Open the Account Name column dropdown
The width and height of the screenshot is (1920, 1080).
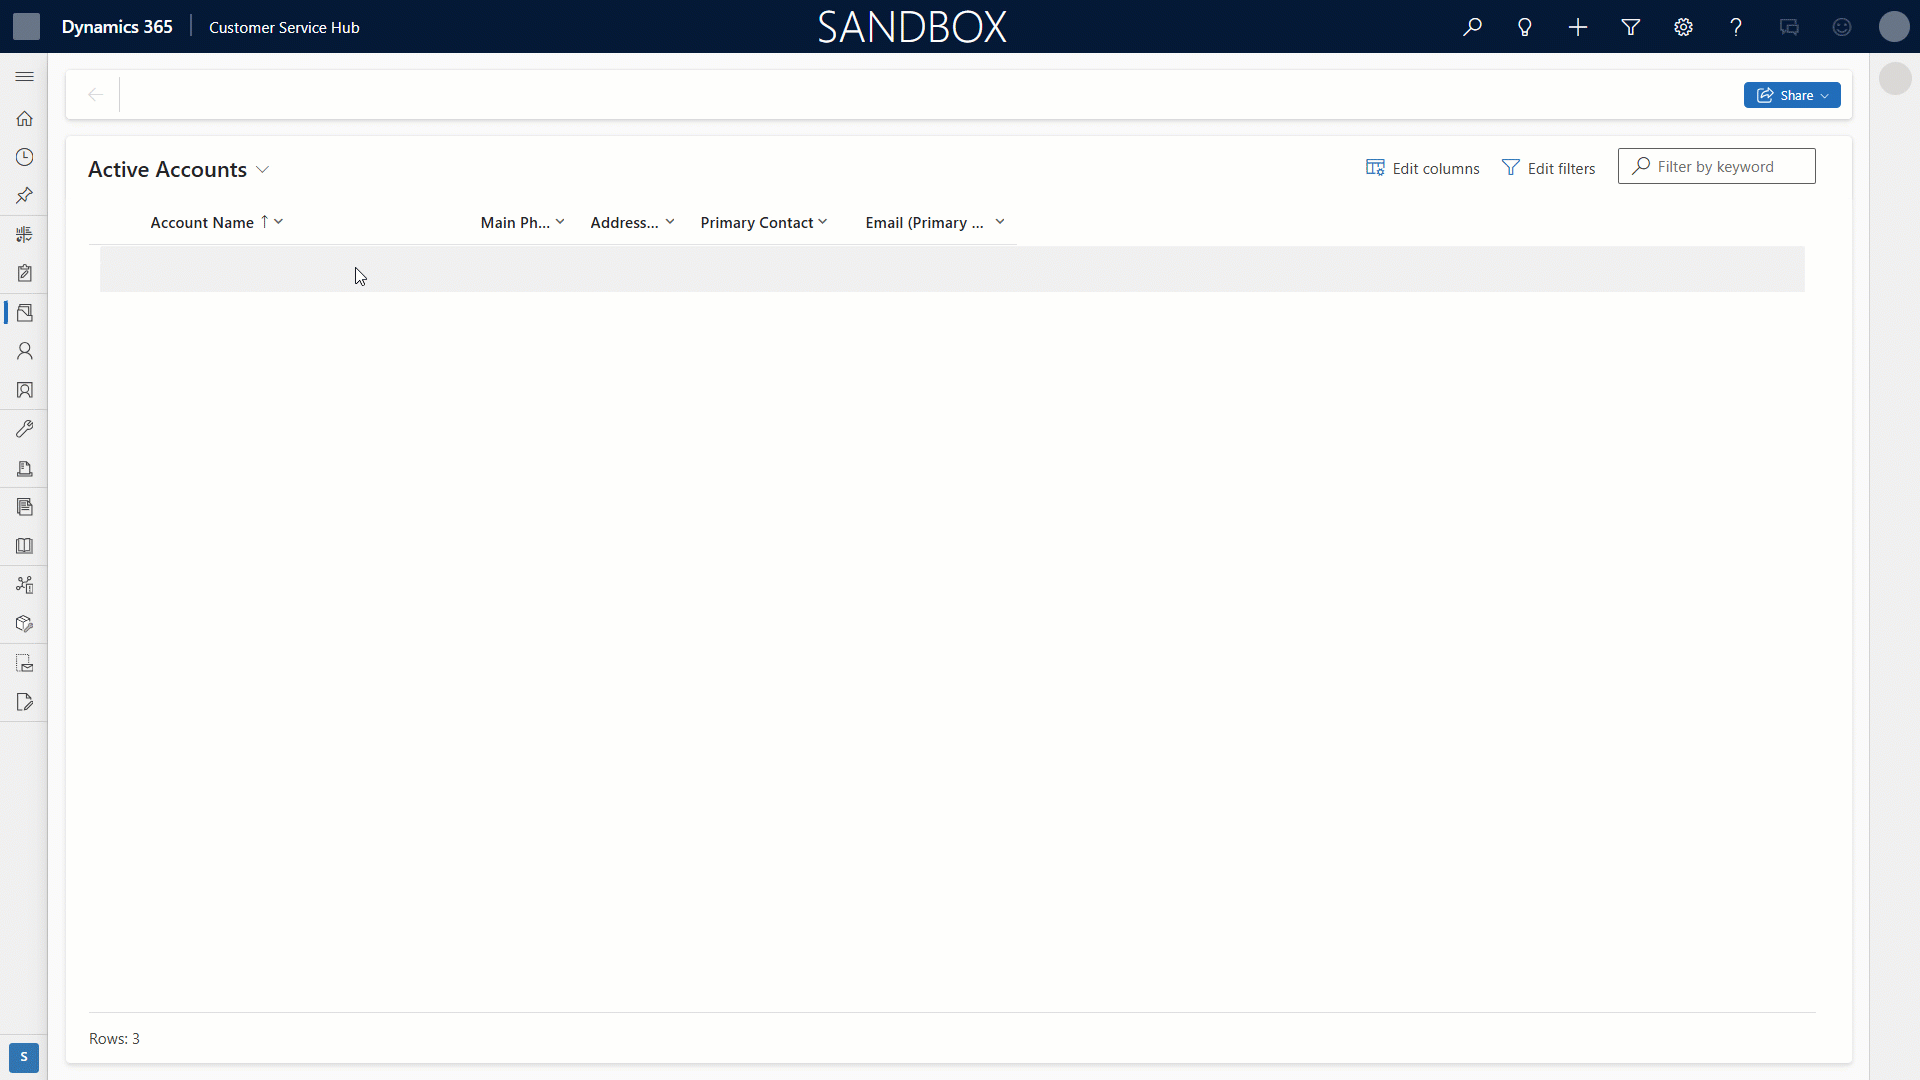[x=278, y=222]
